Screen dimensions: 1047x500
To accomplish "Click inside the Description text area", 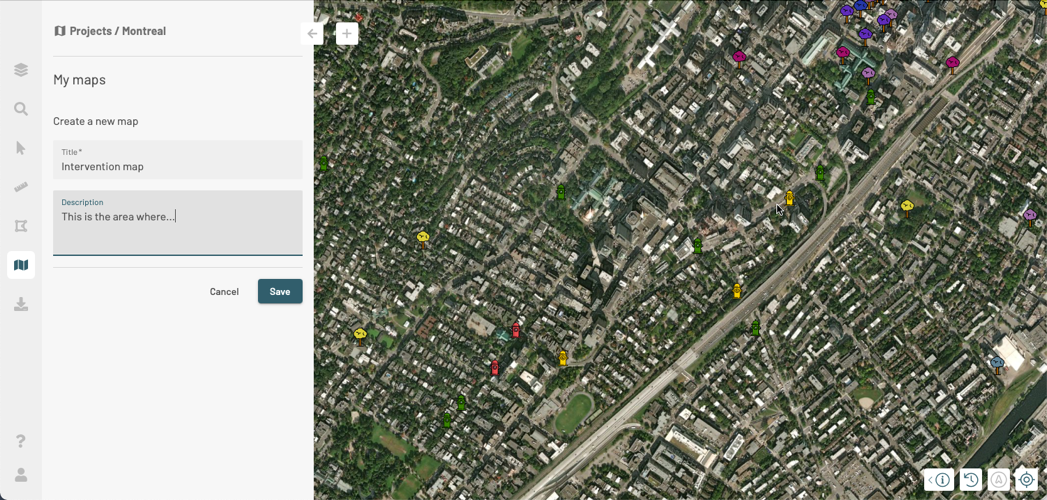I will coord(178,223).
